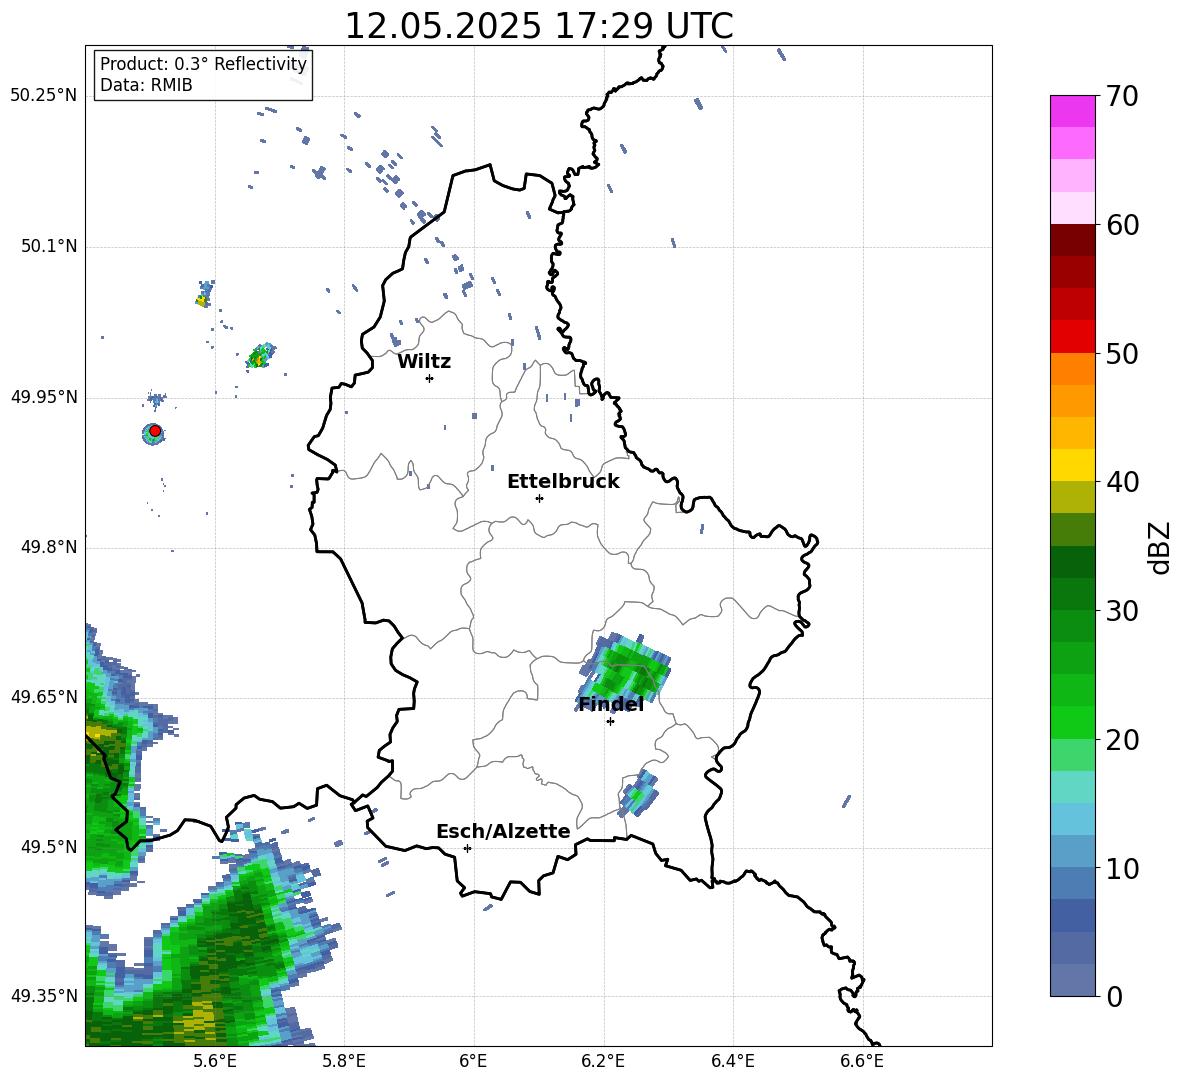Click the small storm cell near 49.98°N 5.67°E
The image size is (1184, 1081).
point(261,356)
